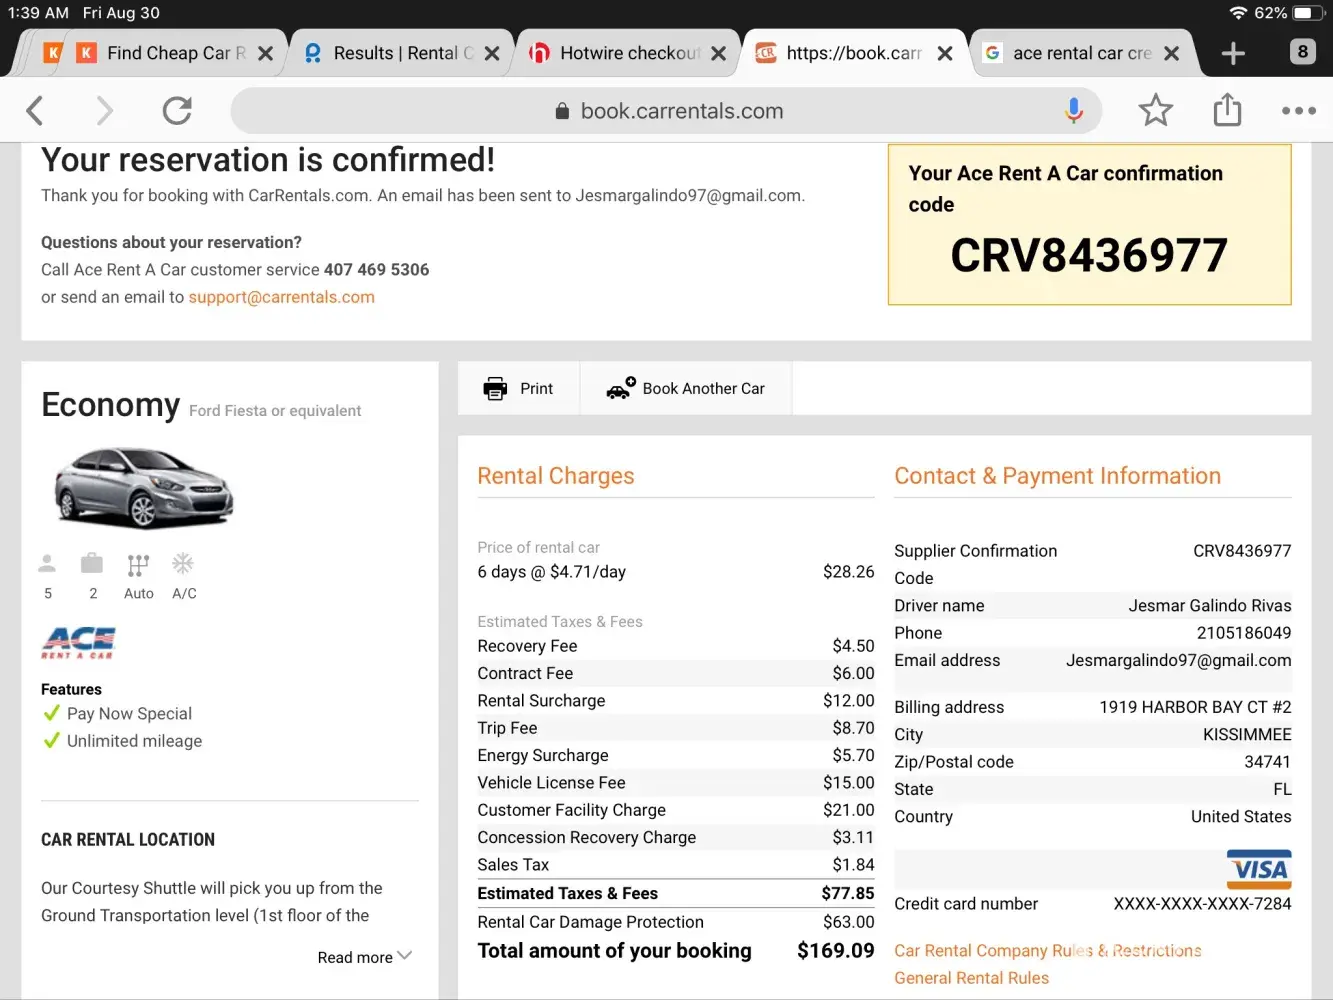Open a new tab with the plus icon
The width and height of the screenshot is (1333, 1000).
click(1233, 53)
